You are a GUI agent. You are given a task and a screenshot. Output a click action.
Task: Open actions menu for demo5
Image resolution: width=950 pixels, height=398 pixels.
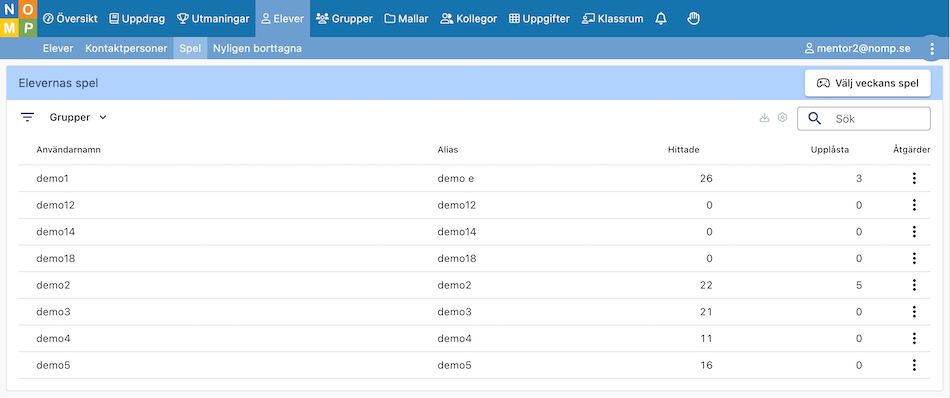point(914,365)
